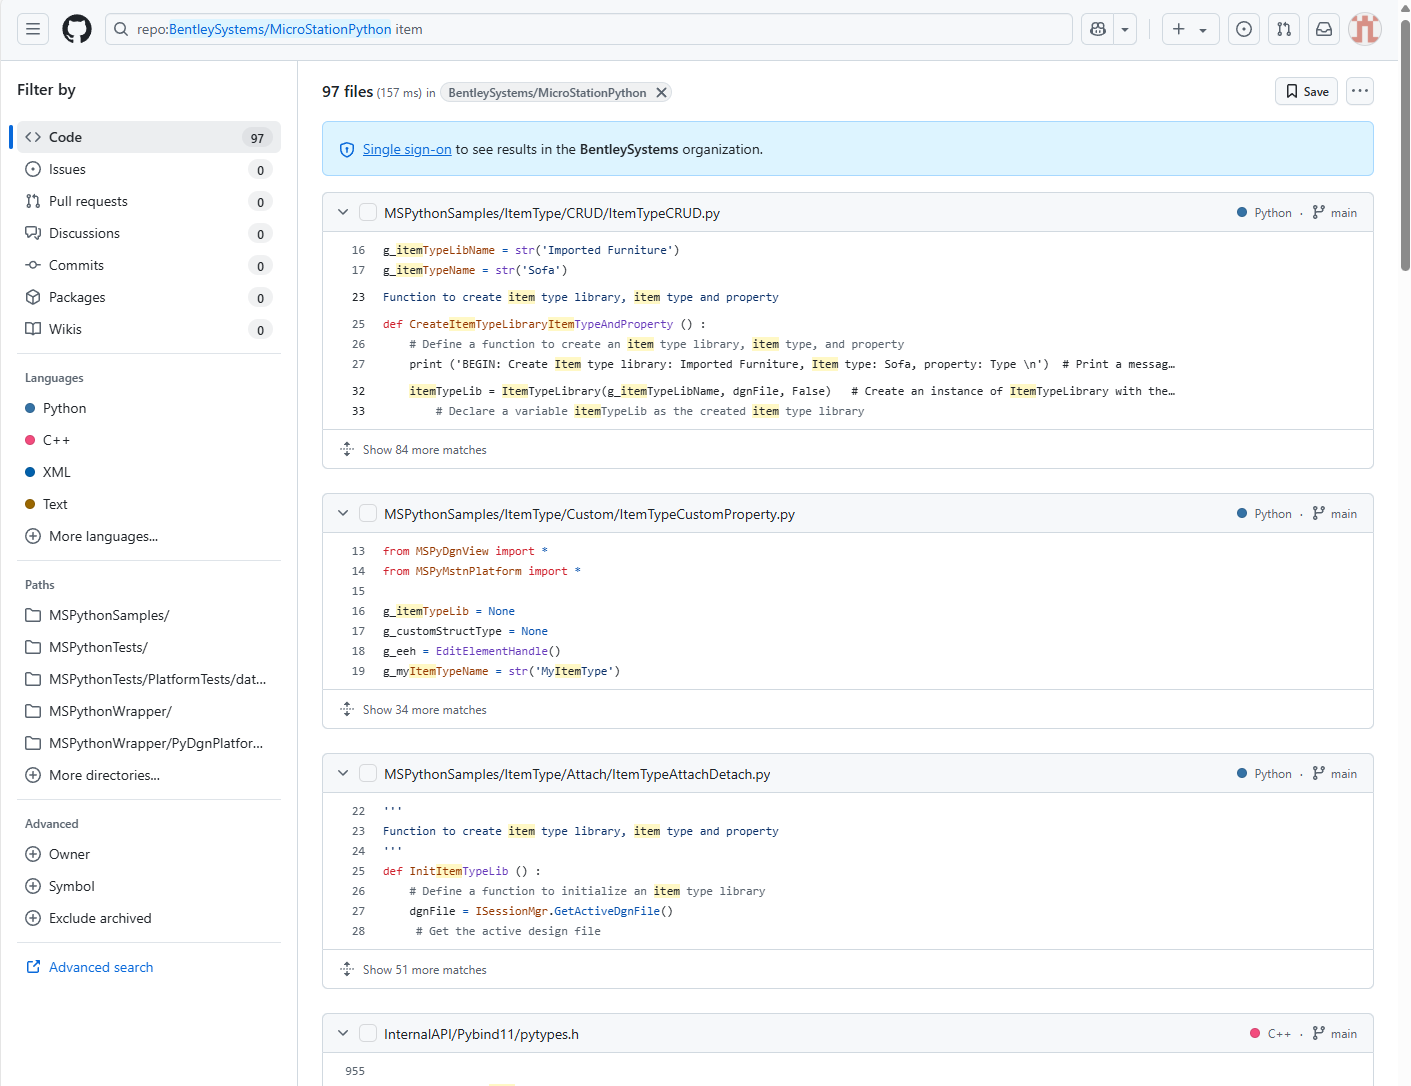Filter by C++ language
Image resolution: width=1411 pixels, height=1086 pixels.
coord(149,440)
